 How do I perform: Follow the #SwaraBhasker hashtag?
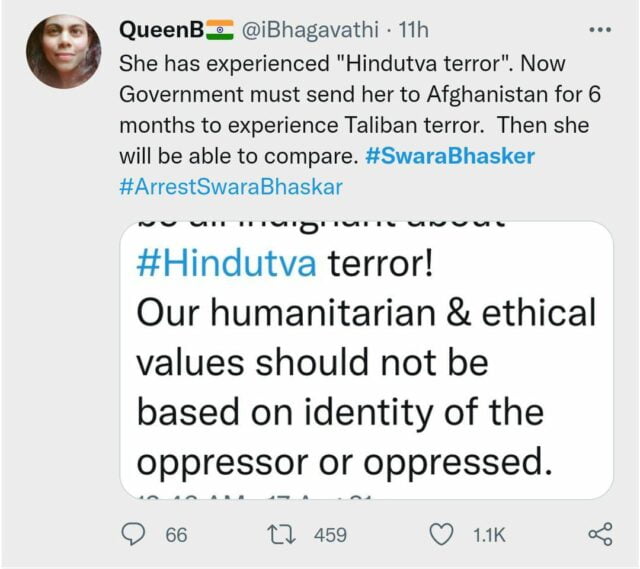pos(450,156)
